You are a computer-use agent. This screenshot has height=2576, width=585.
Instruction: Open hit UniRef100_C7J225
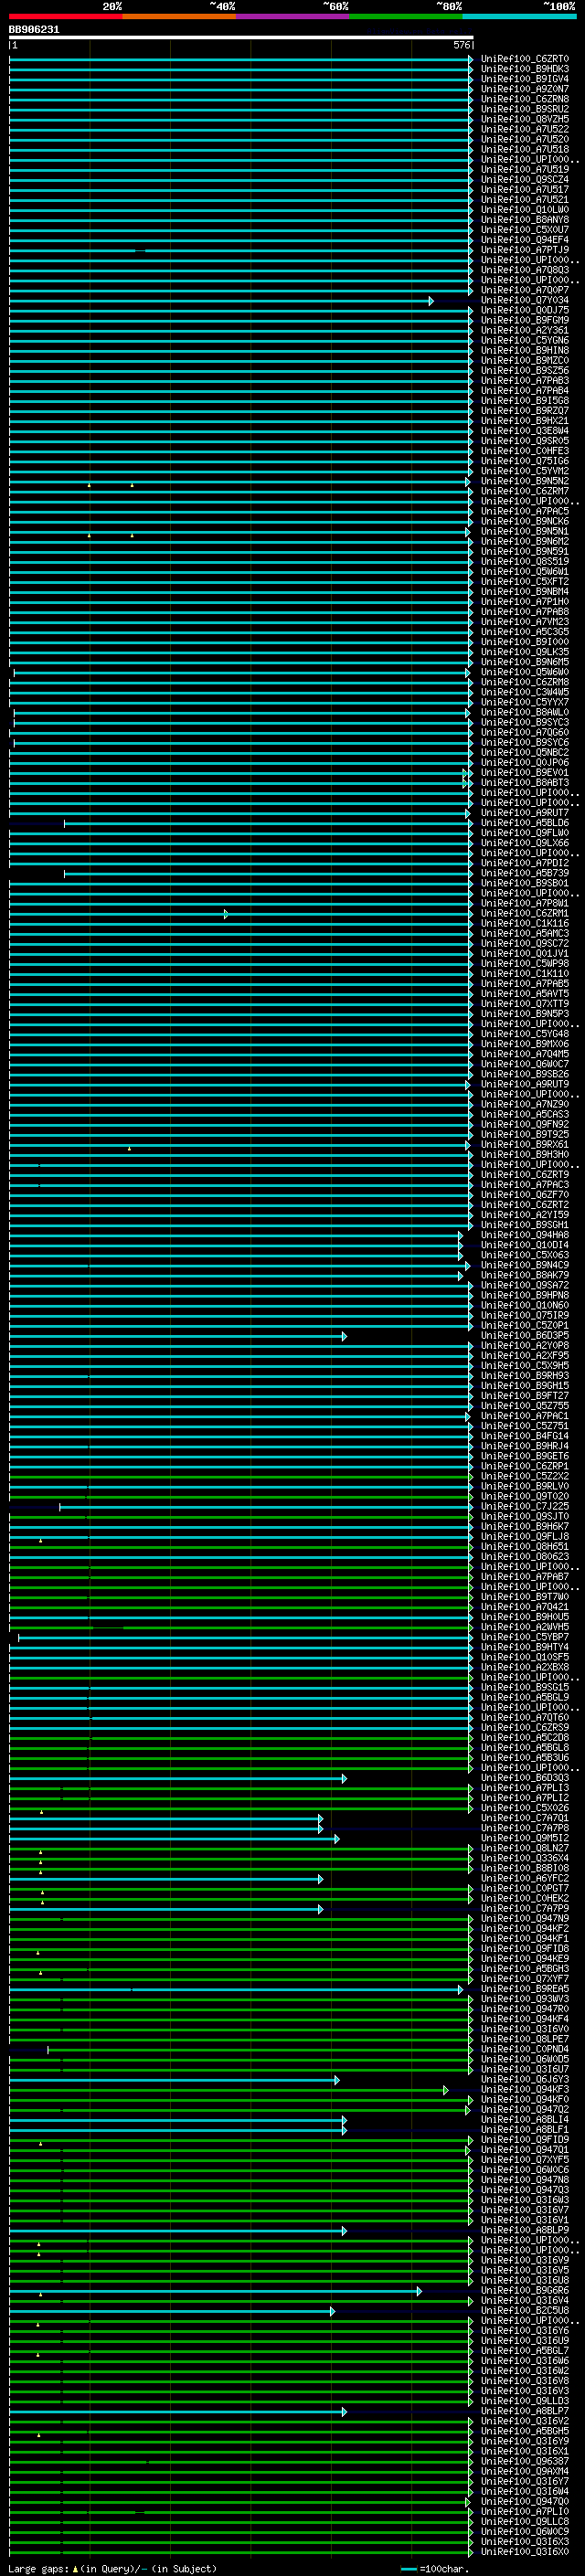pos(525,1506)
